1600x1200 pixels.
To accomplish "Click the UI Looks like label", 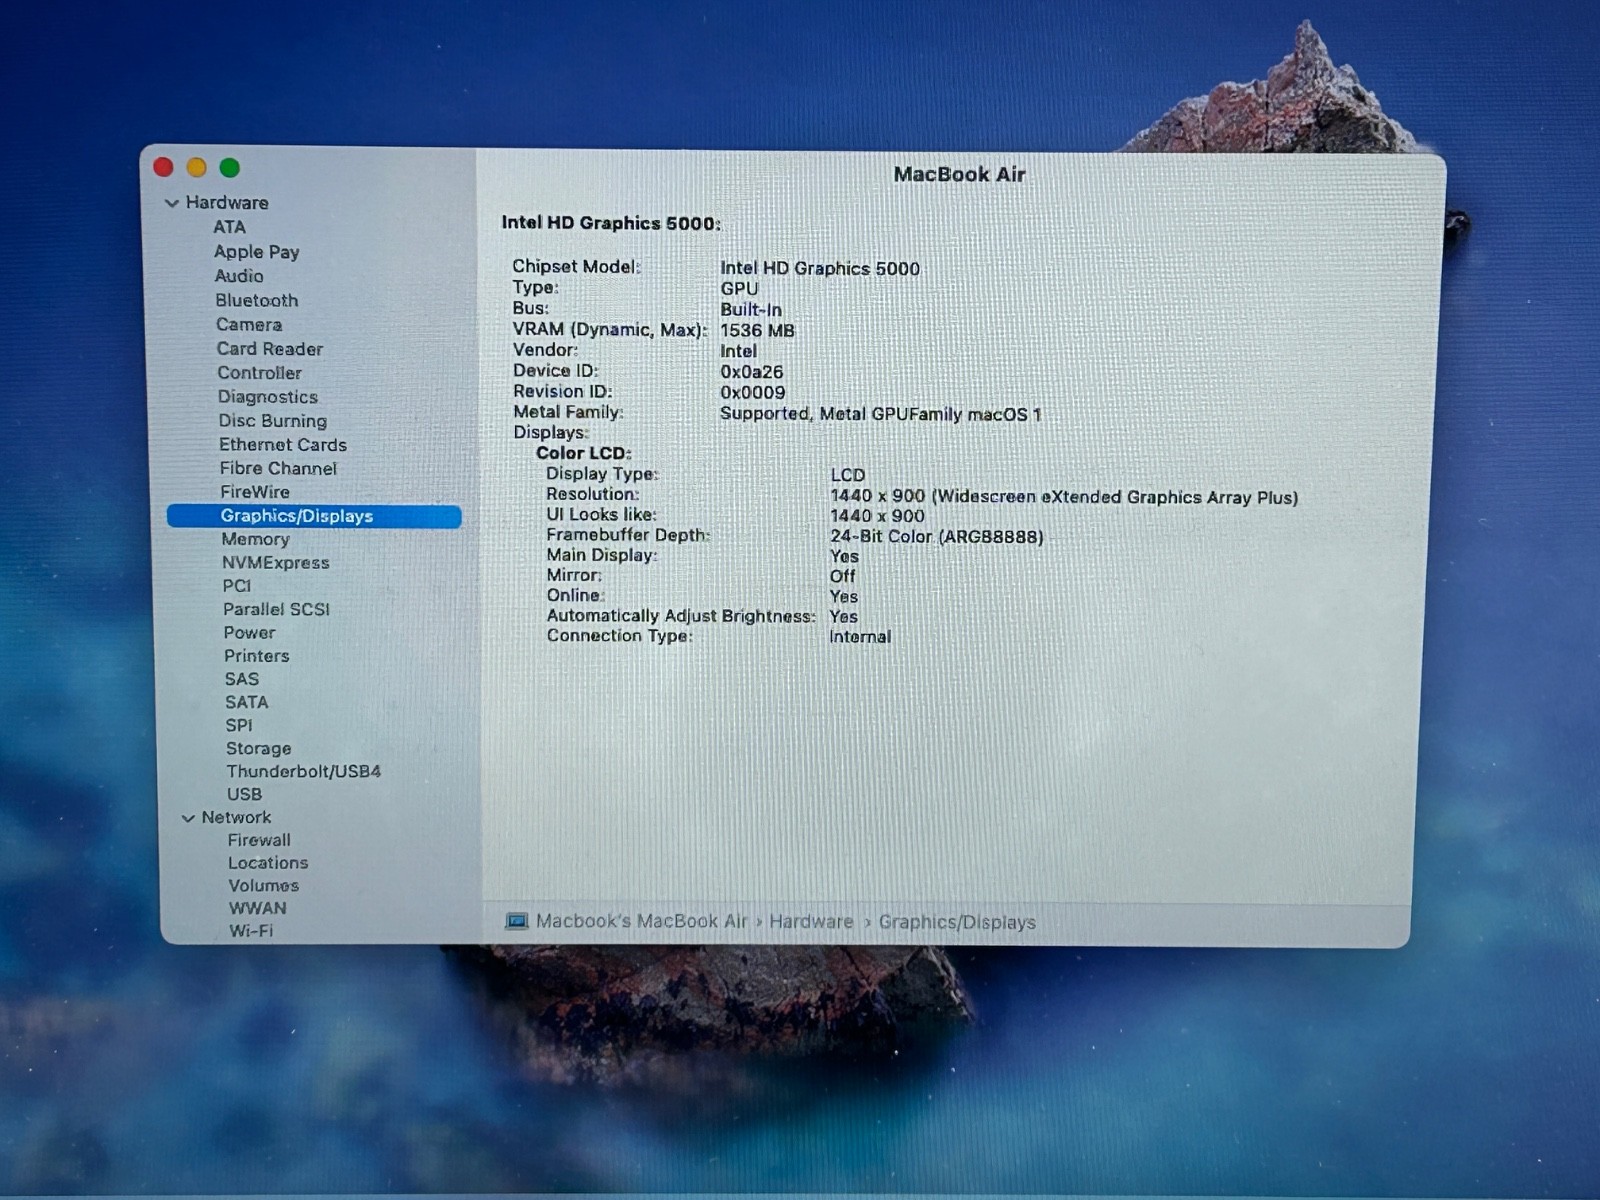I will pos(601,514).
